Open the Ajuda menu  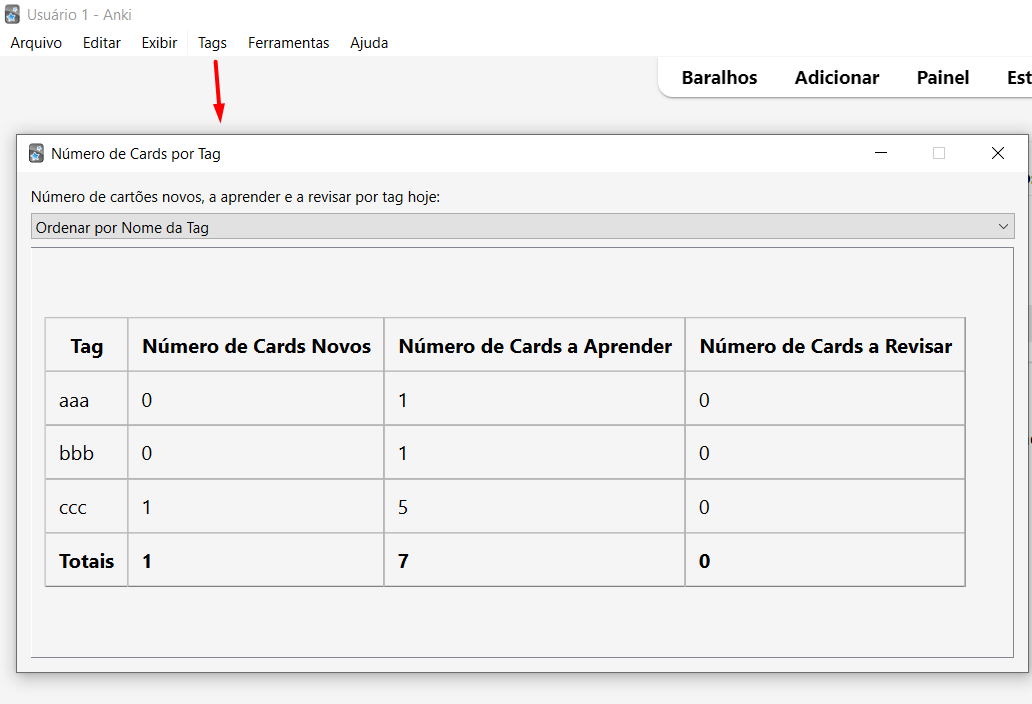(x=369, y=43)
